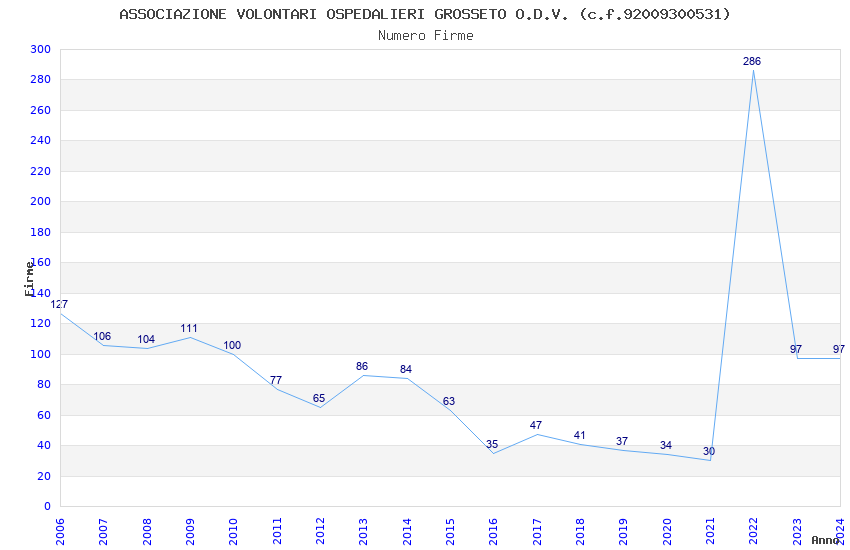The width and height of the screenshot is (850, 550).
Task: Click the 2012 year label on x-axis
Action: pos(320,531)
